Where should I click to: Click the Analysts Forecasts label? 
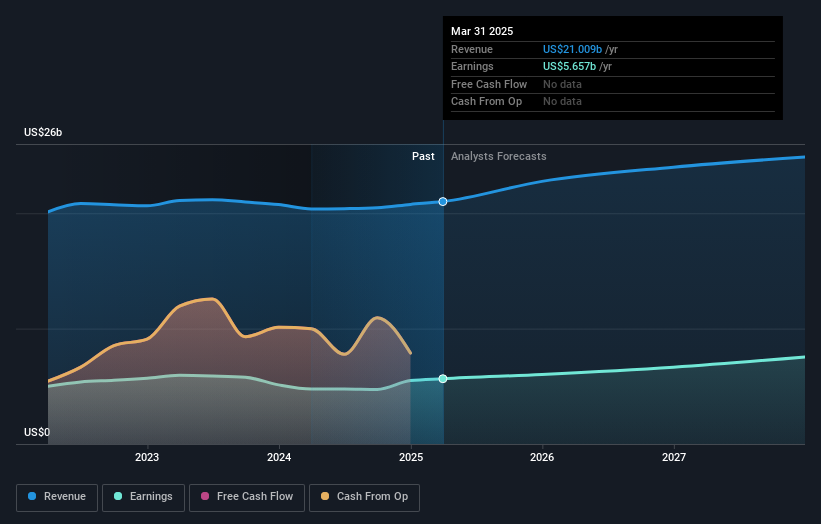click(x=498, y=157)
